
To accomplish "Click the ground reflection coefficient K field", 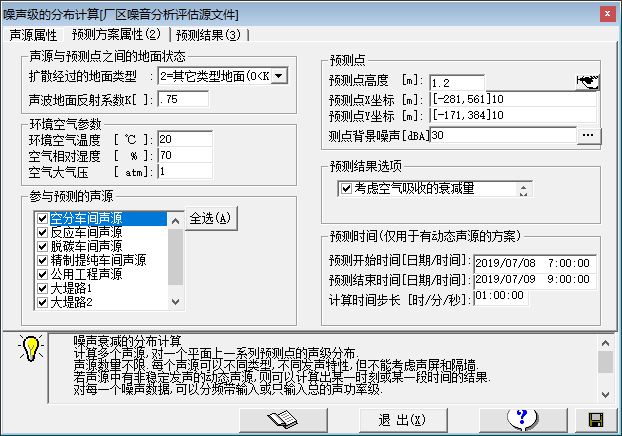I will tap(183, 99).
